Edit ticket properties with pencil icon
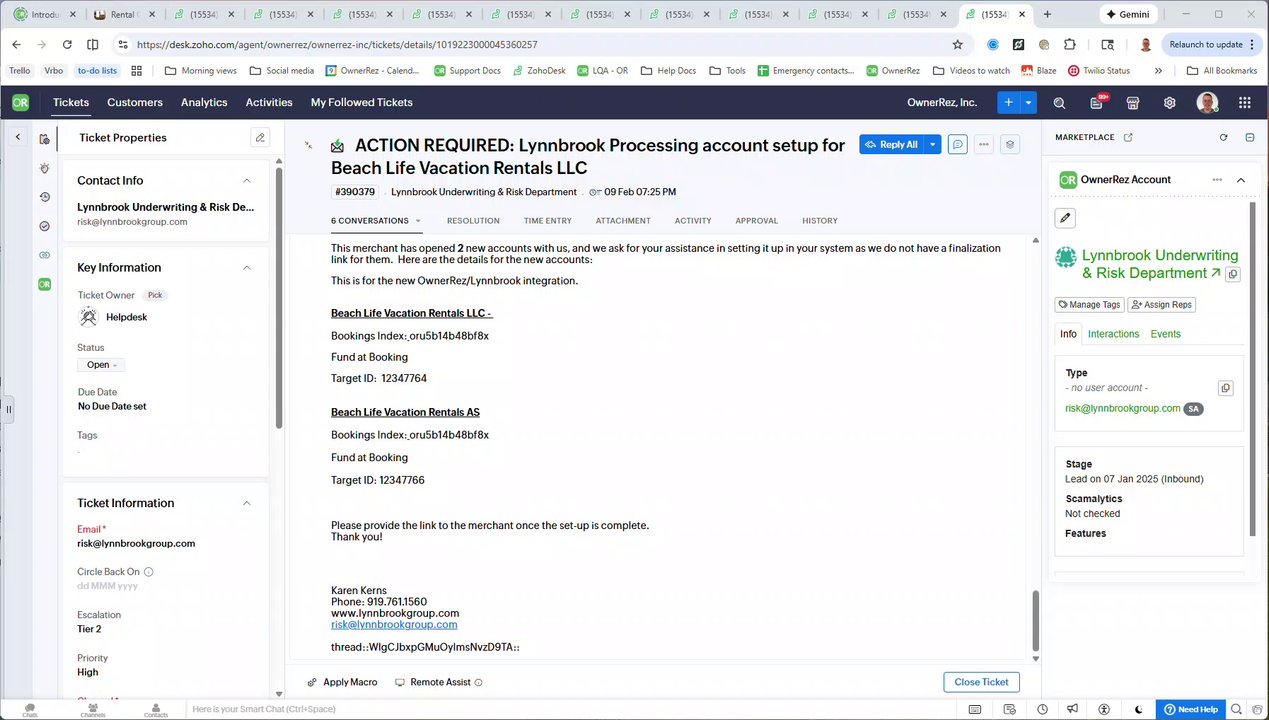The width and height of the screenshot is (1269, 720). (x=260, y=137)
